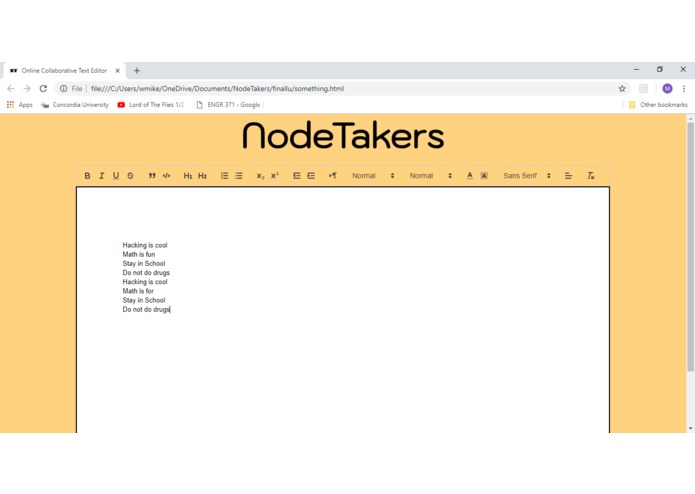Click the first 'Stay in School' line
695x494 pixels.
pyautogui.click(x=144, y=264)
